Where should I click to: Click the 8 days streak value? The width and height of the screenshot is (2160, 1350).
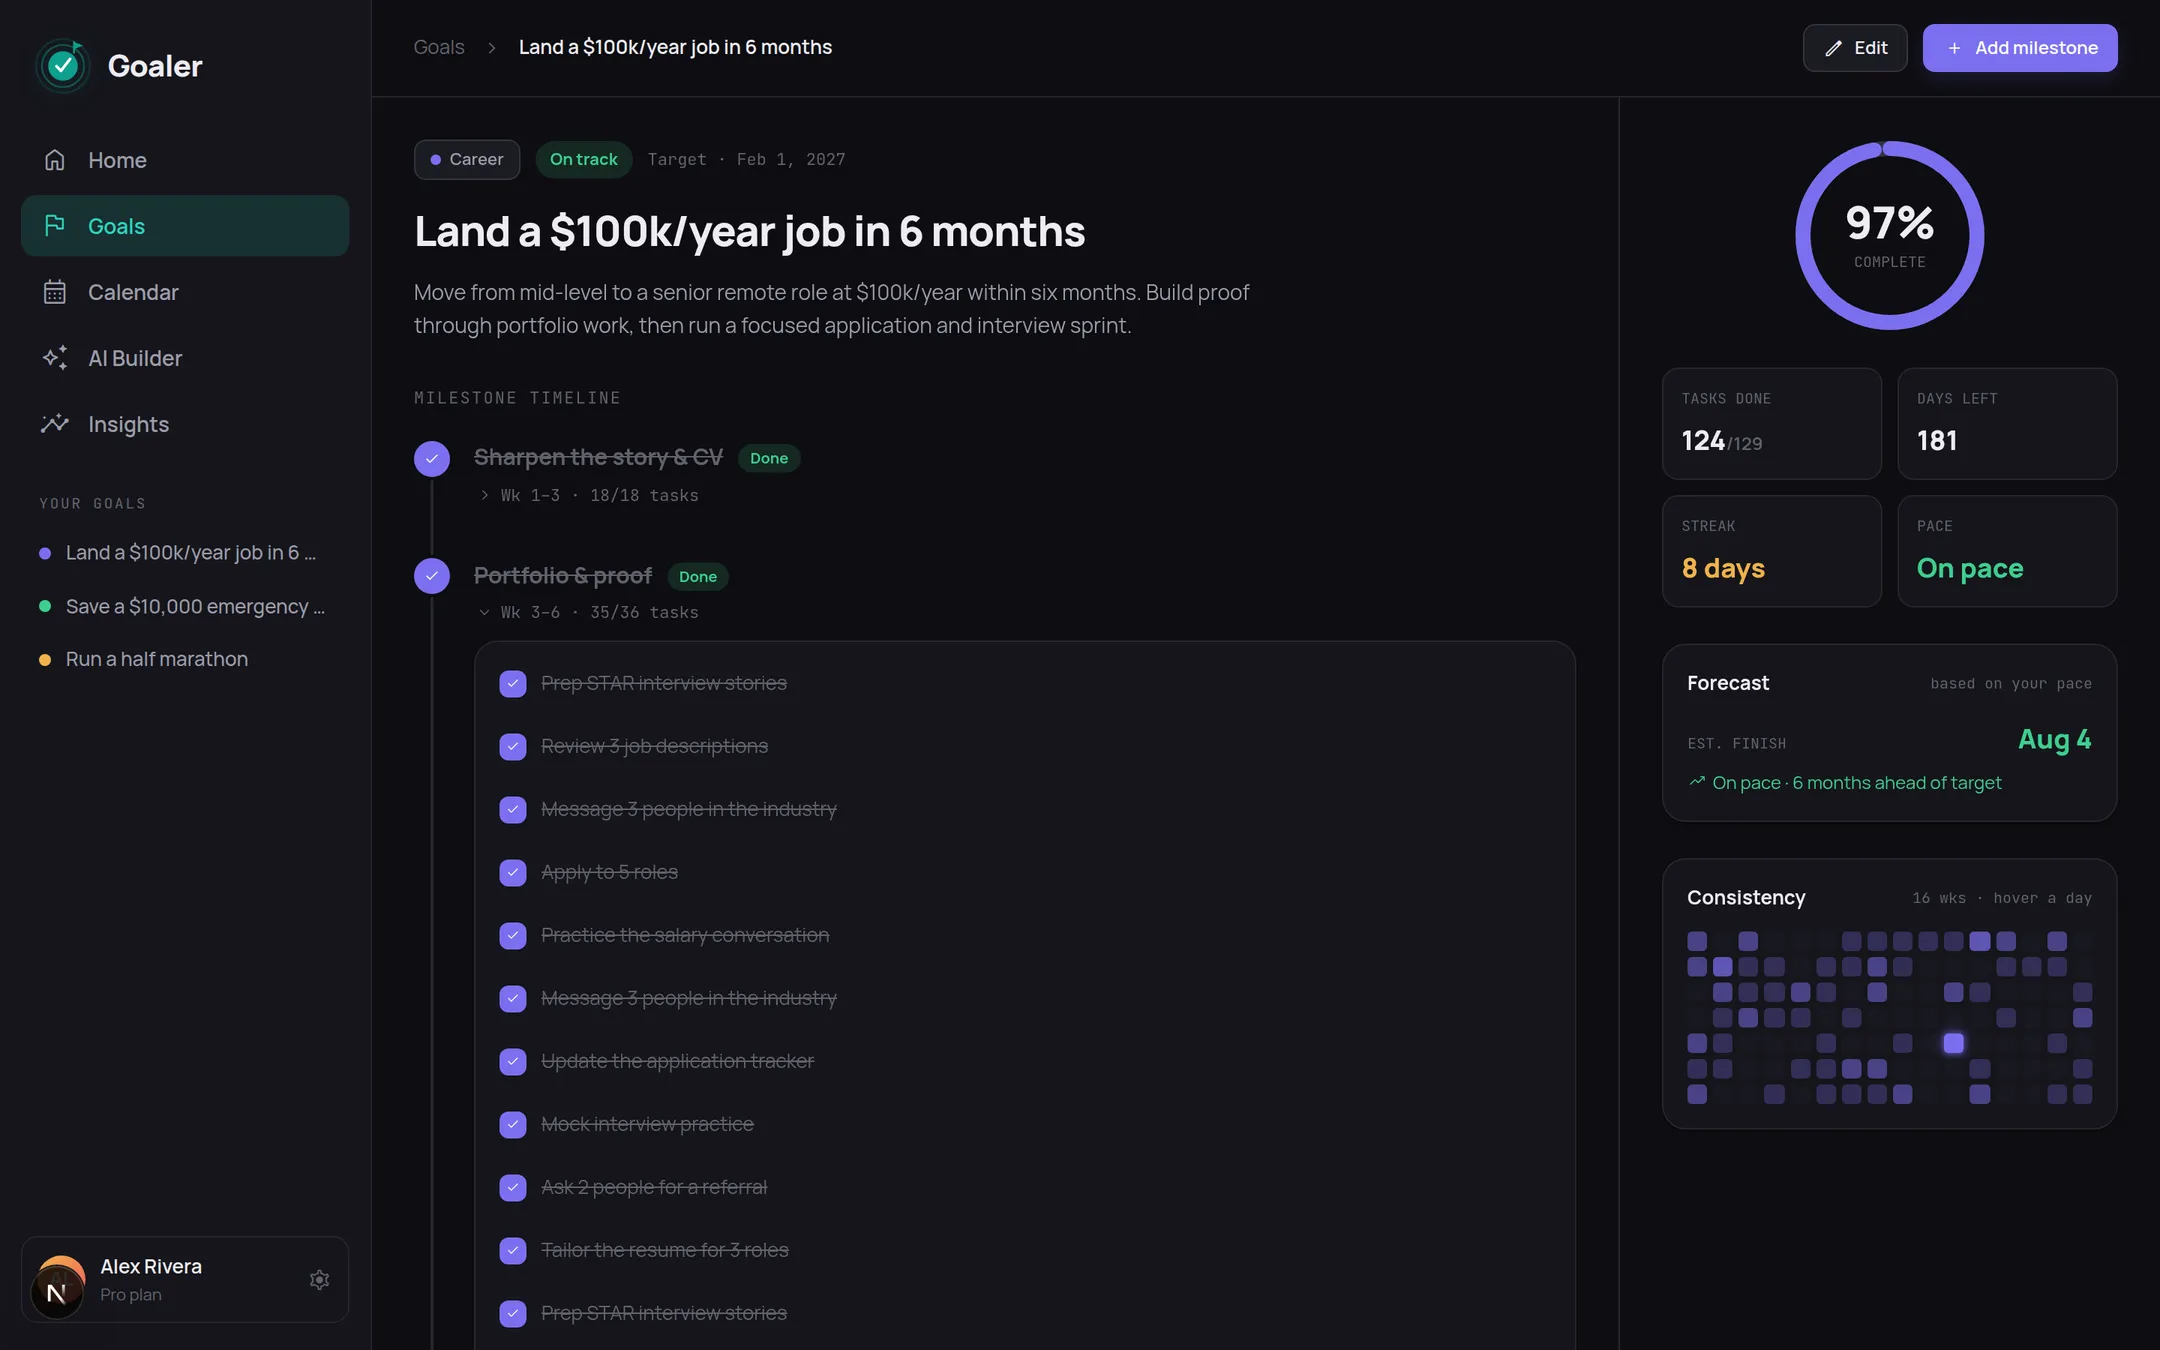[x=1723, y=569]
